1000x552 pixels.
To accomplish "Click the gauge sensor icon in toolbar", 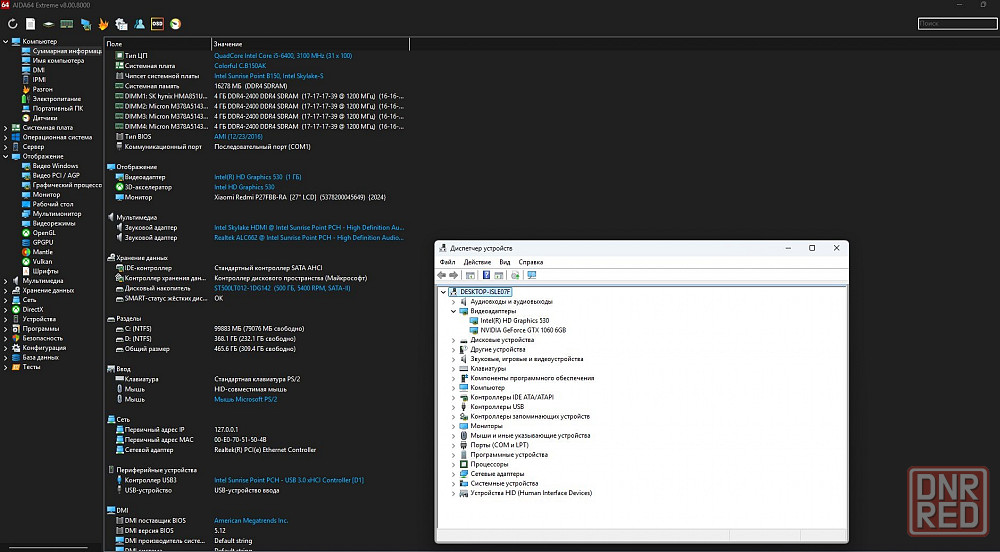I will coord(175,23).
